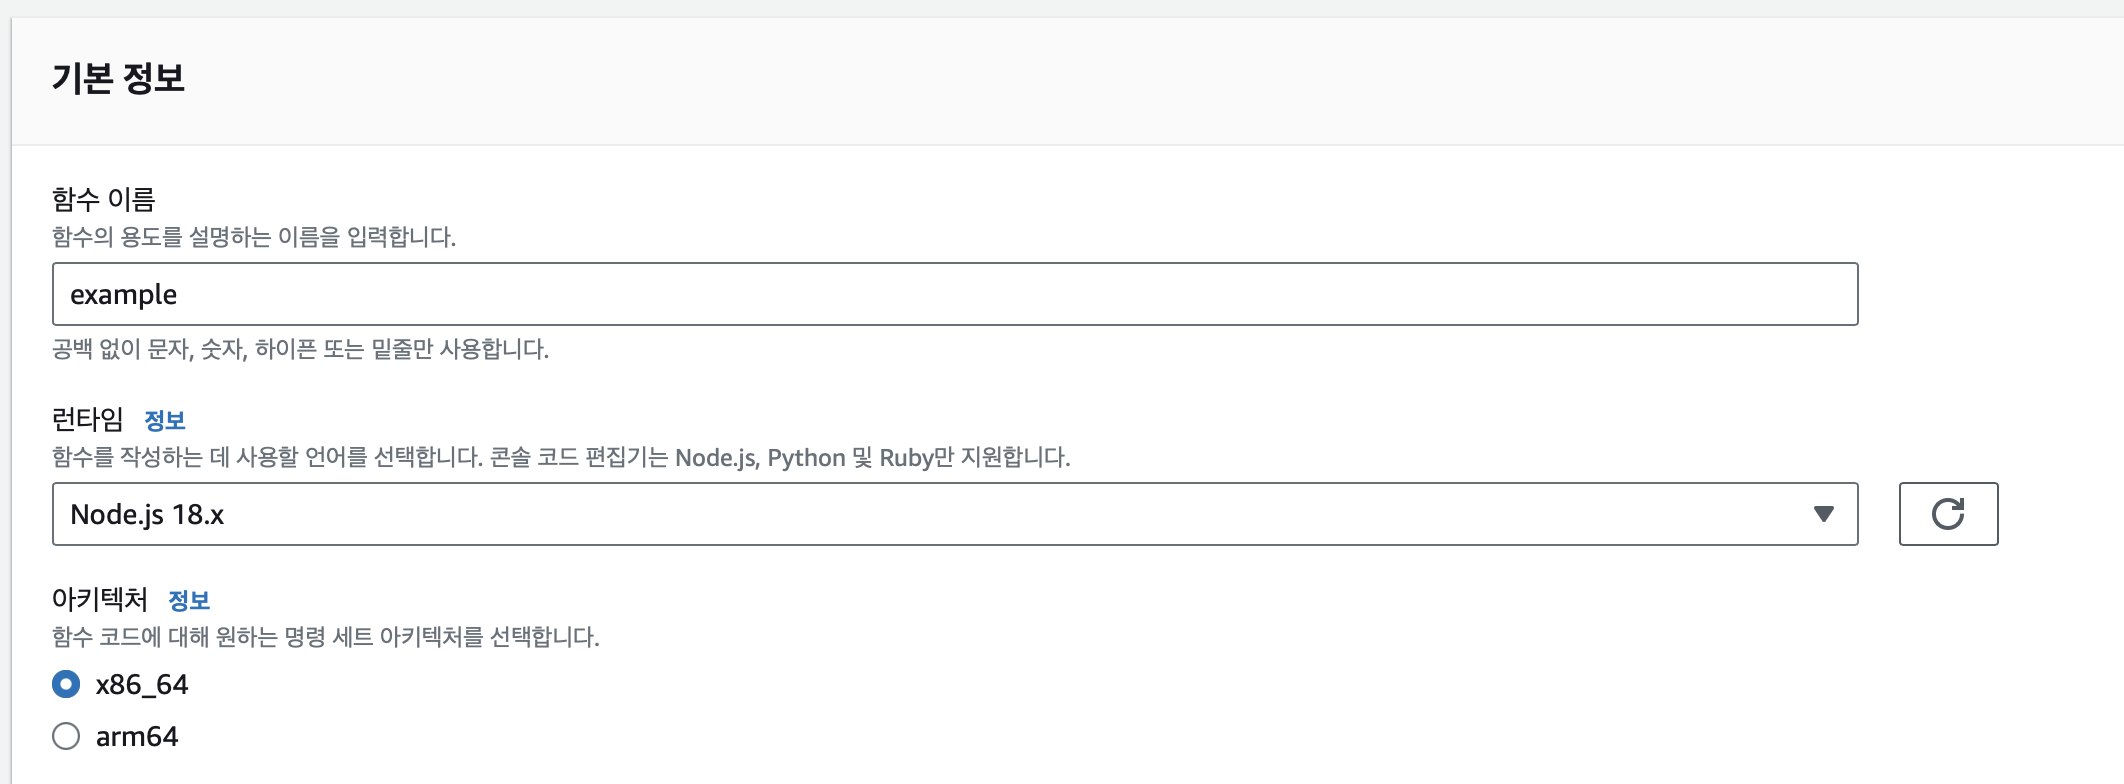Click the runtime language description text
2124x784 pixels.
click(x=561, y=457)
